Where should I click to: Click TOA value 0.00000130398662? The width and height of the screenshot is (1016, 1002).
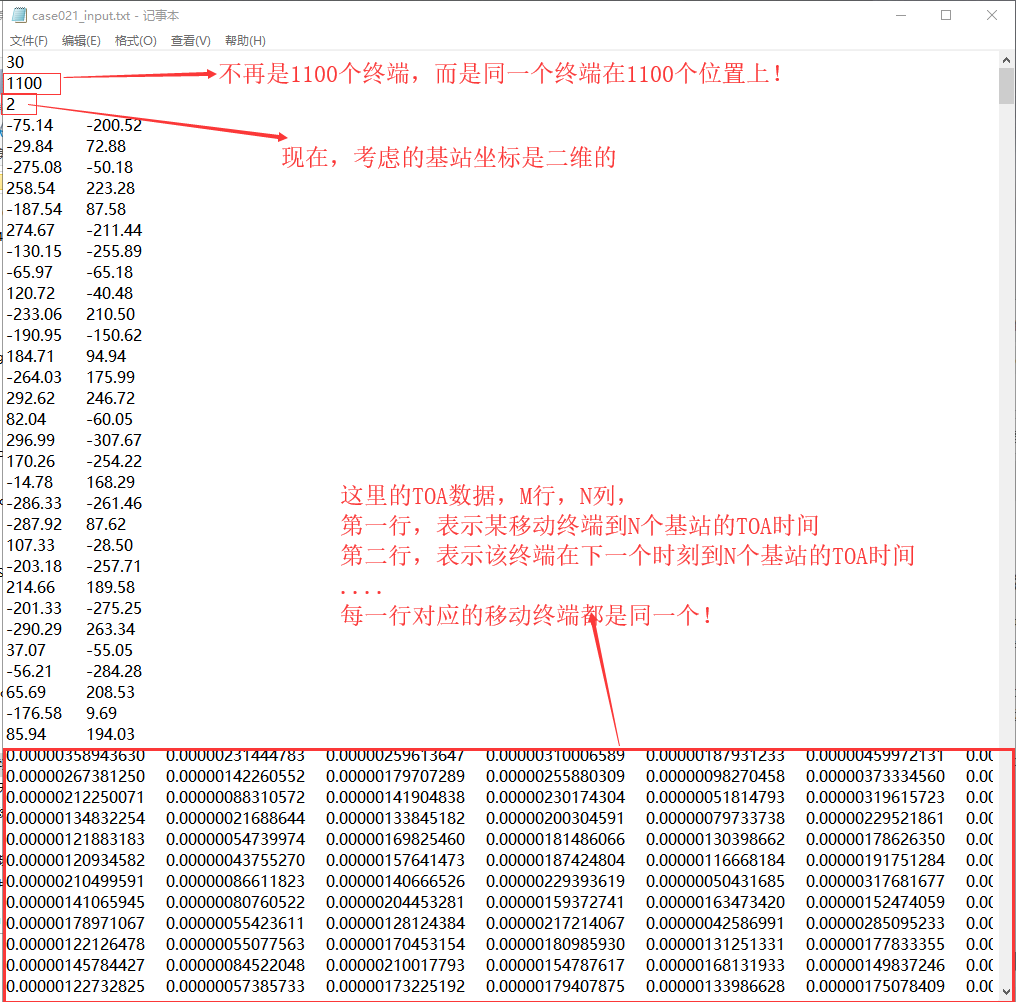pos(716,839)
